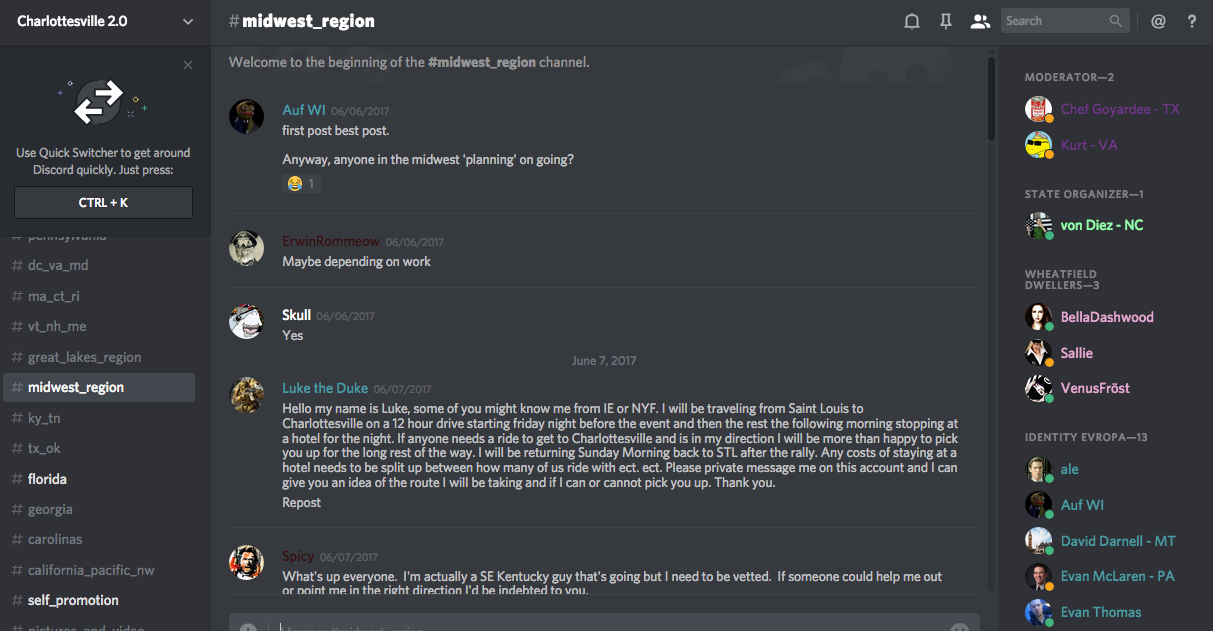The image size is (1213, 631).
Task: Switch to the great_lakes_region channel
Action: tap(85, 357)
